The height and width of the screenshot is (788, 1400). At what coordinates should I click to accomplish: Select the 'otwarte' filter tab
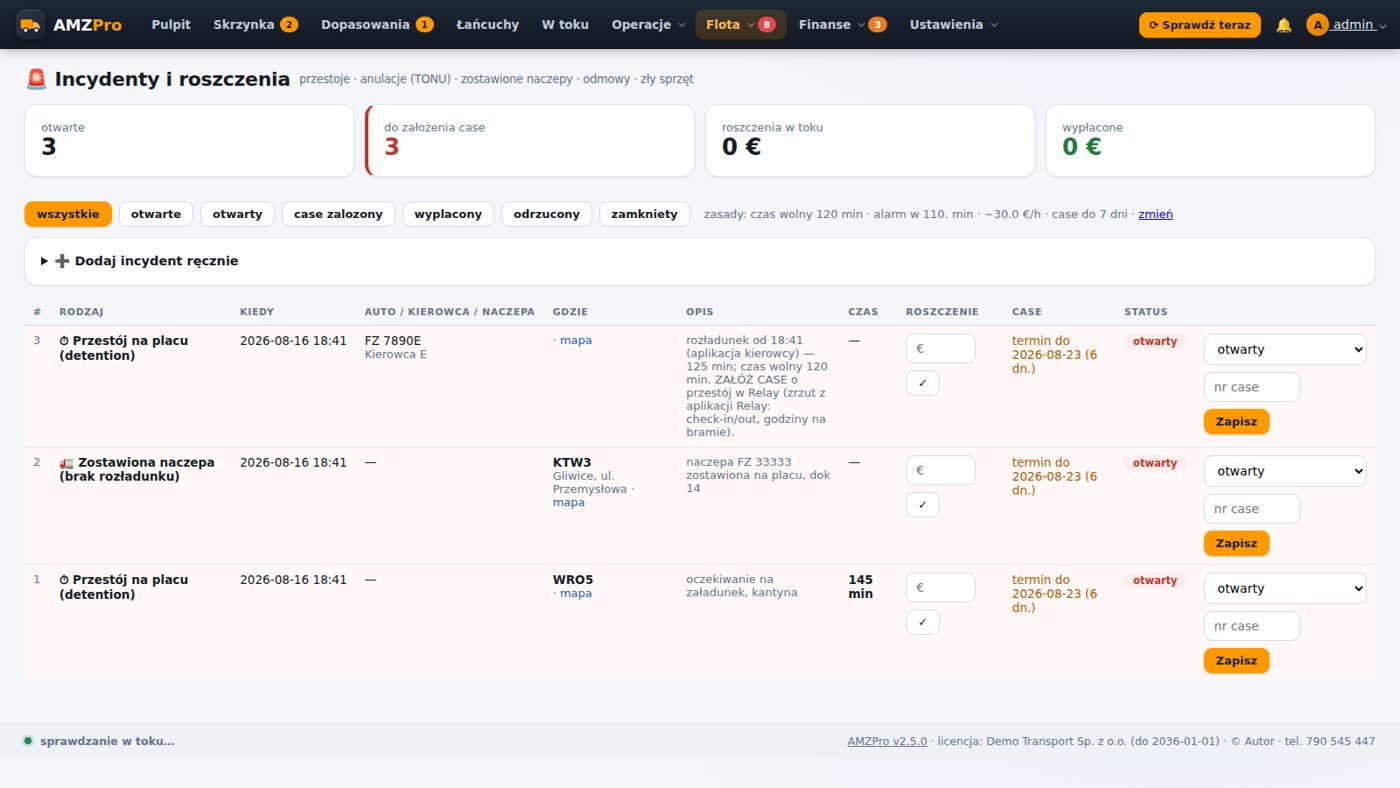[x=156, y=214]
